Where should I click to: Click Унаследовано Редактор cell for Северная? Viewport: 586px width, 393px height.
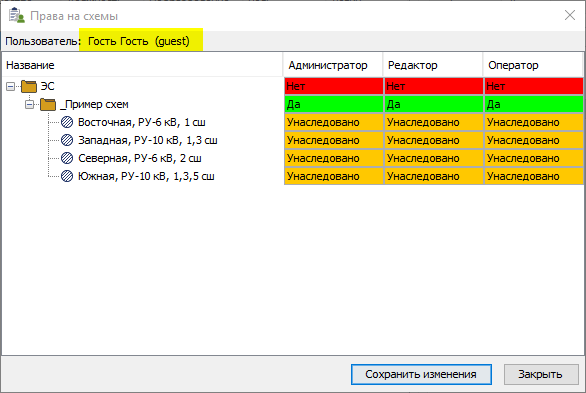pos(434,158)
